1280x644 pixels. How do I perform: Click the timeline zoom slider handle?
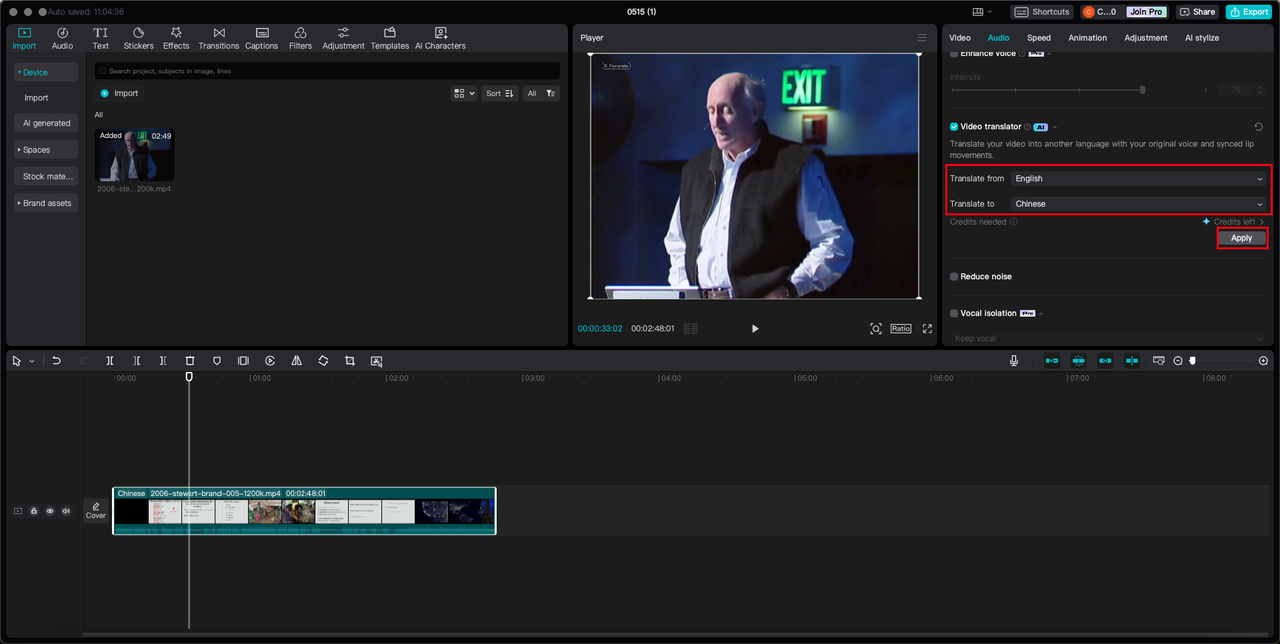[x=1192, y=361]
